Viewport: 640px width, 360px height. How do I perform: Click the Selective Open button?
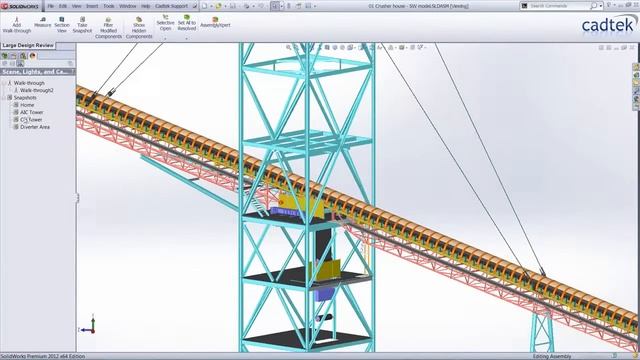(x=165, y=23)
